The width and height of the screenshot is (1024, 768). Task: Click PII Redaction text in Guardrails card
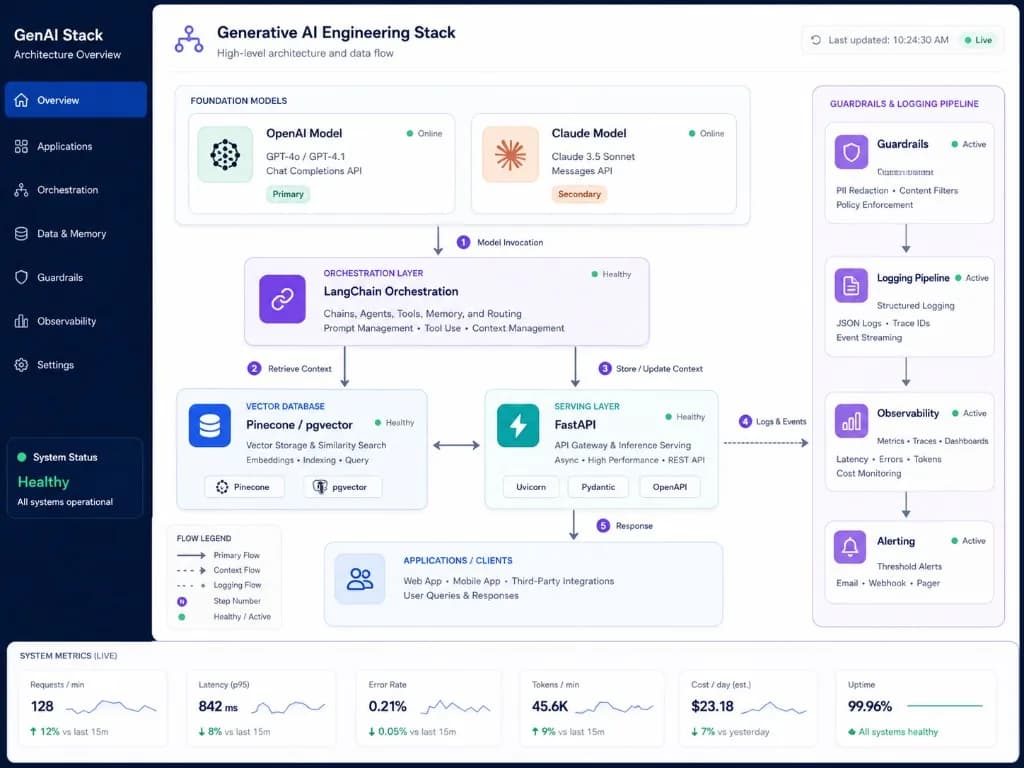[862, 191]
